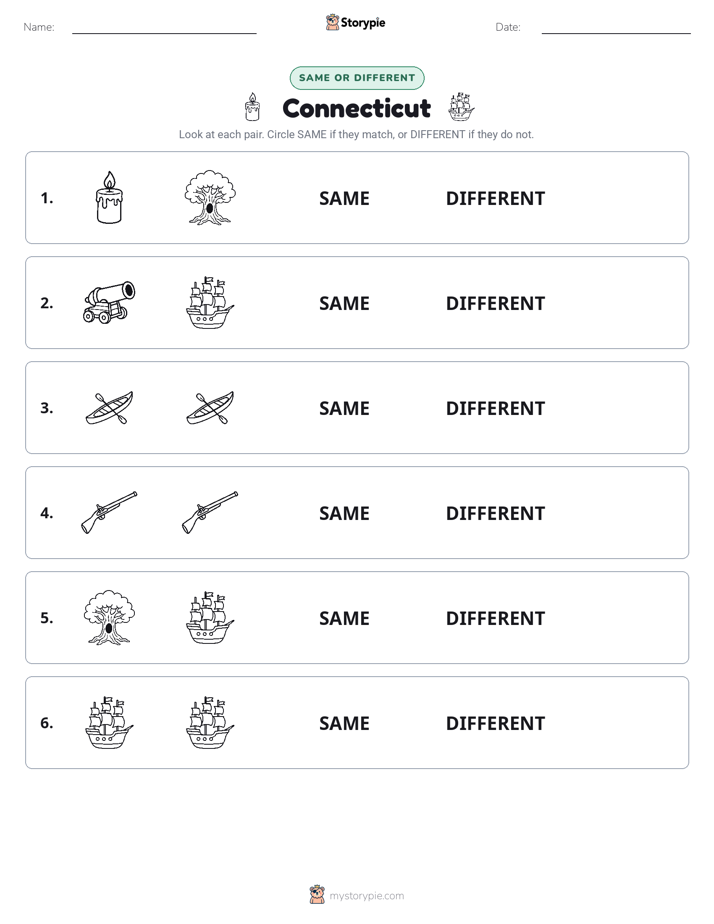The width and height of the screenshot is (714, 924).
Task: Click the Date input line
Action: click(x=616, y=28)
